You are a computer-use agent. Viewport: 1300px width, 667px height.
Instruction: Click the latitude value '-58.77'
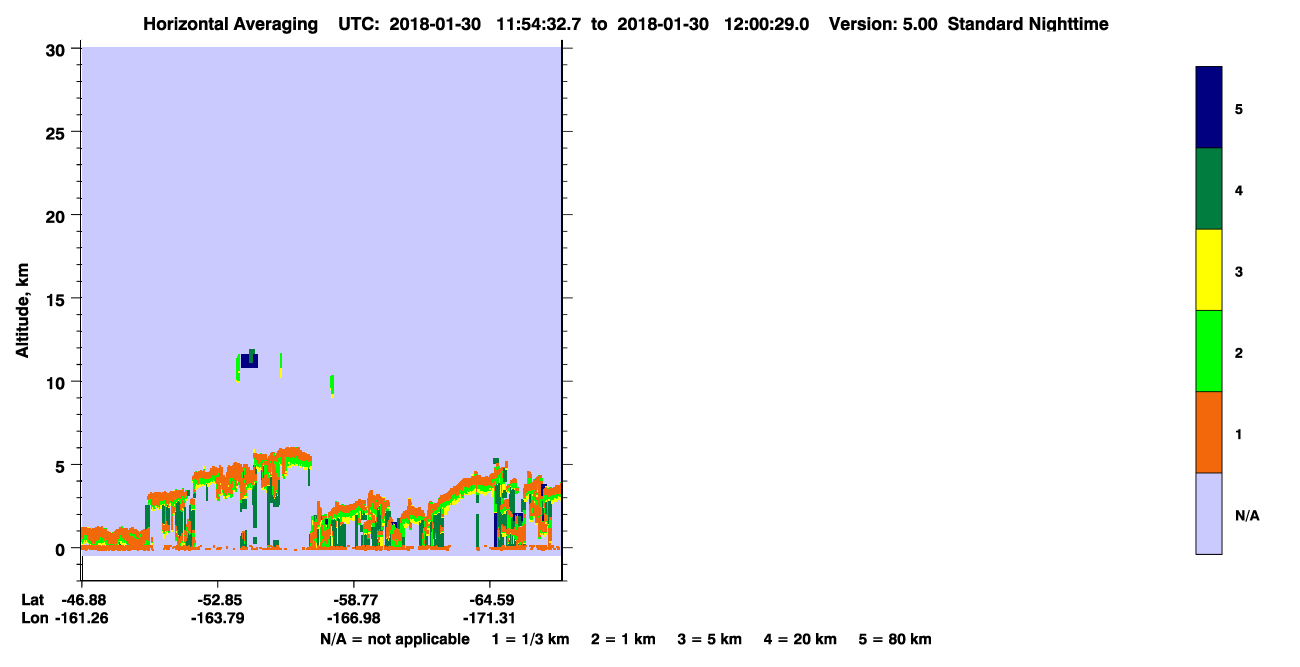tap(354, 600)
